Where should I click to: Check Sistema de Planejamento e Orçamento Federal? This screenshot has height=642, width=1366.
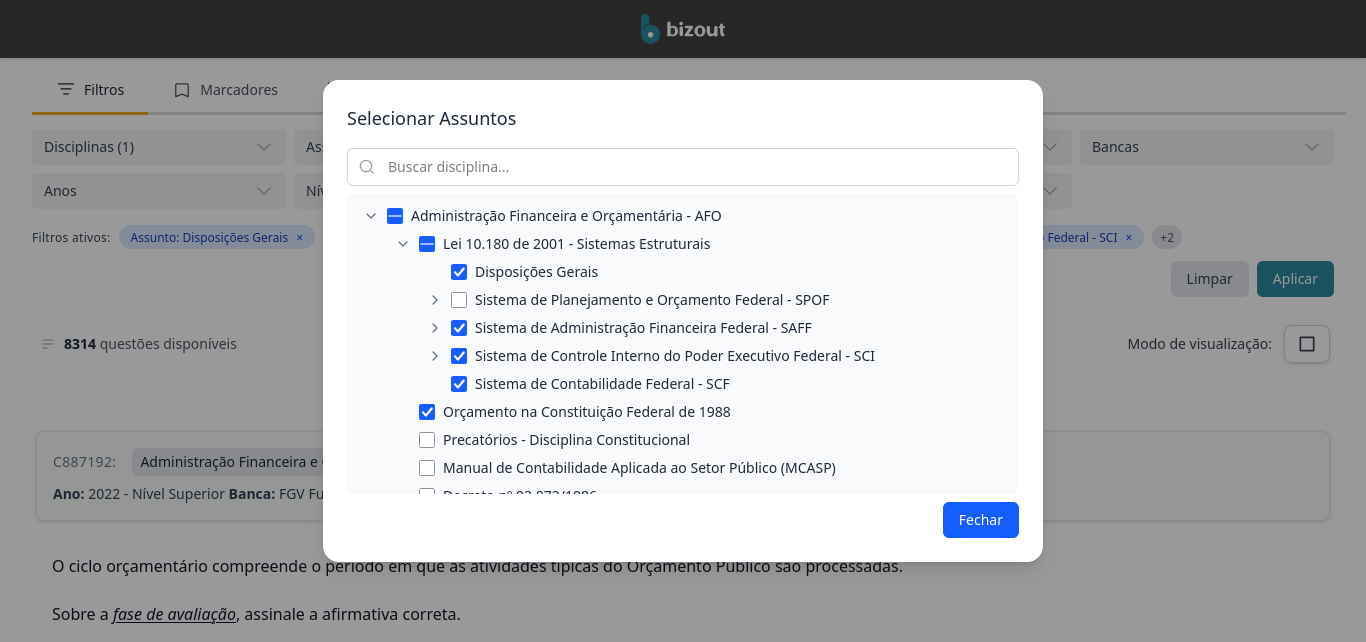coord(459,300)
